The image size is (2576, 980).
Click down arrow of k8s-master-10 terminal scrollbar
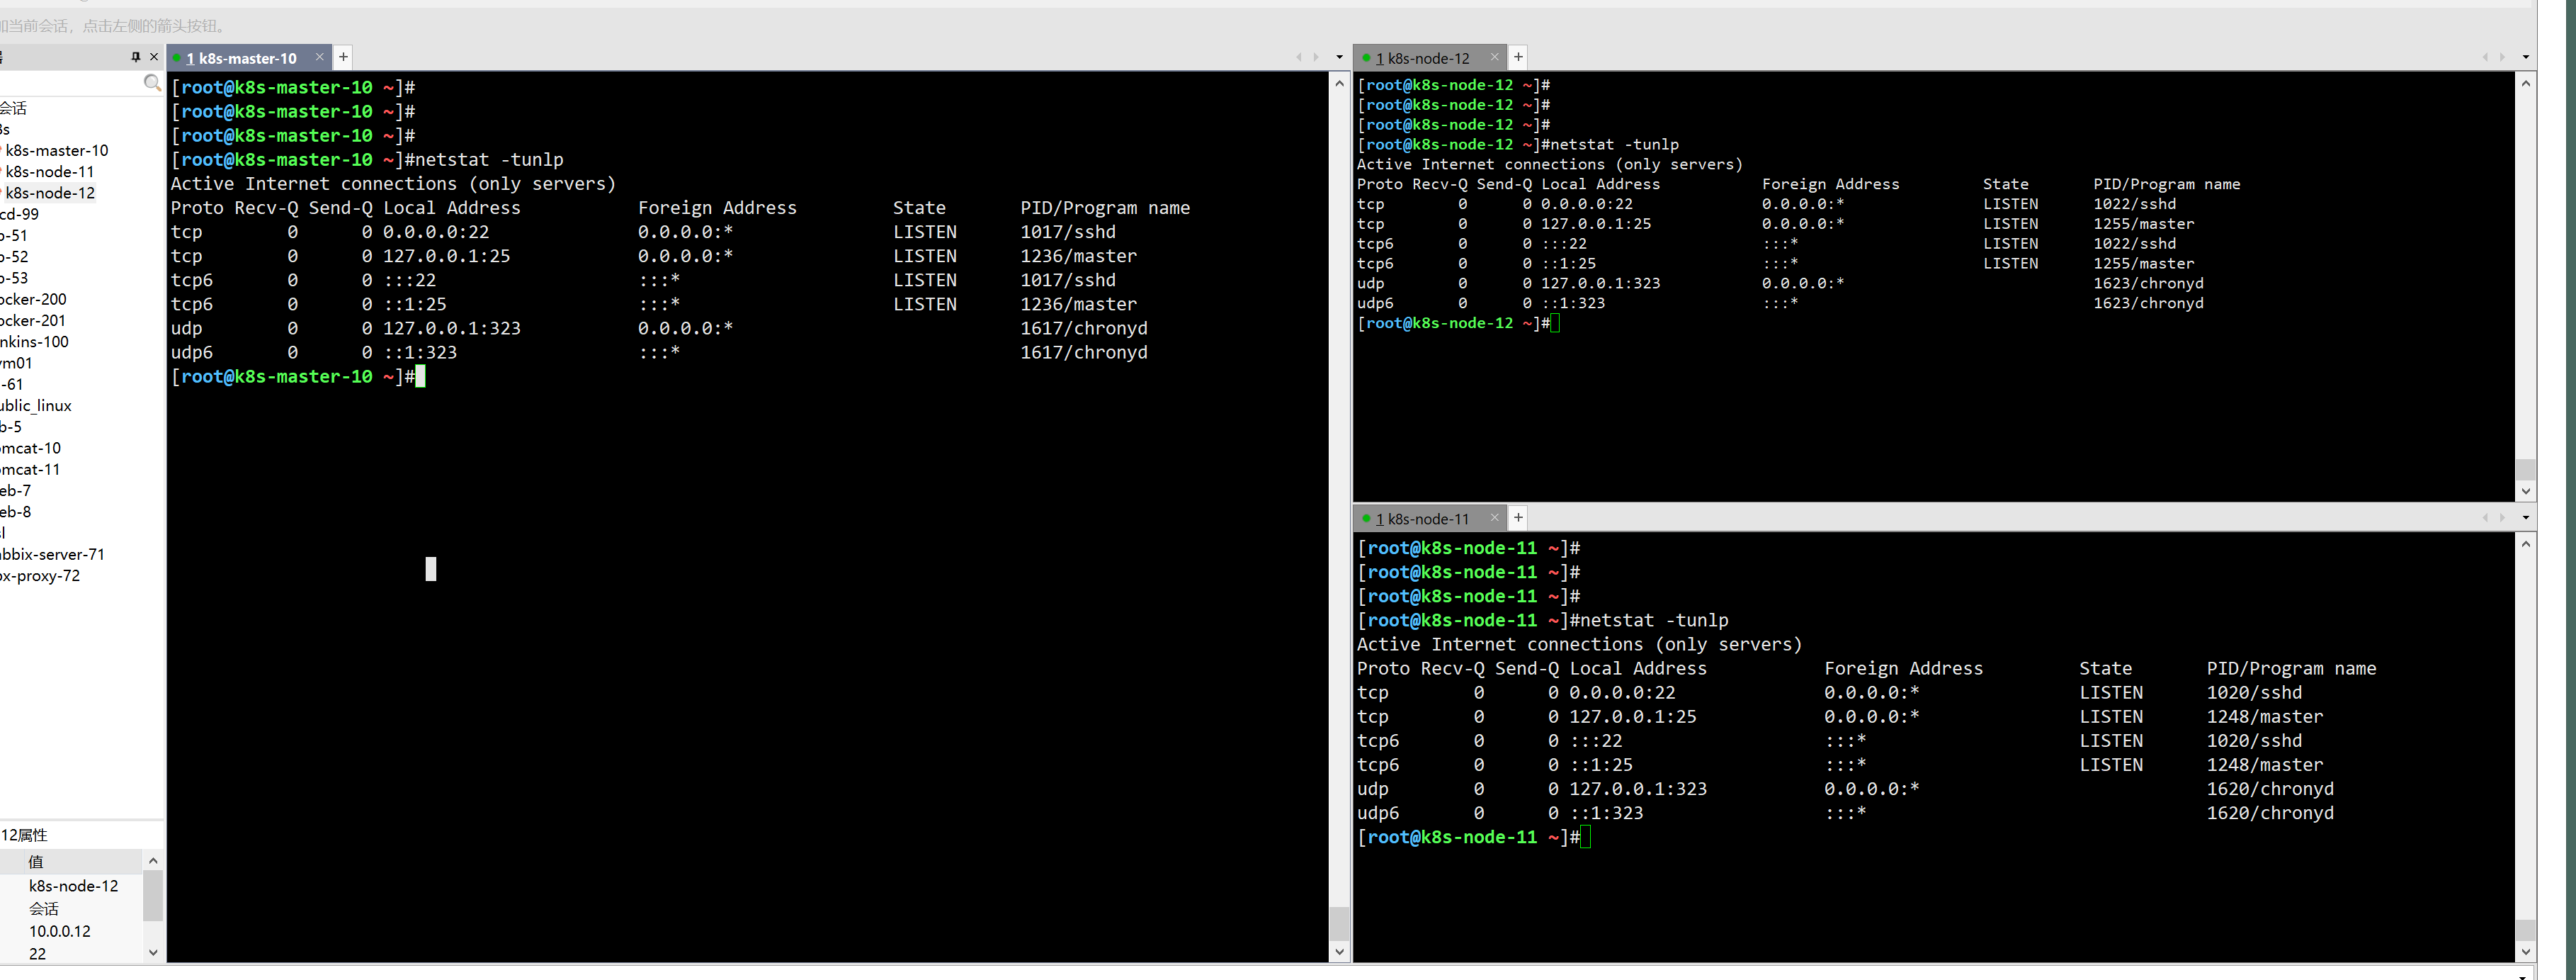tap(1340, 952)
